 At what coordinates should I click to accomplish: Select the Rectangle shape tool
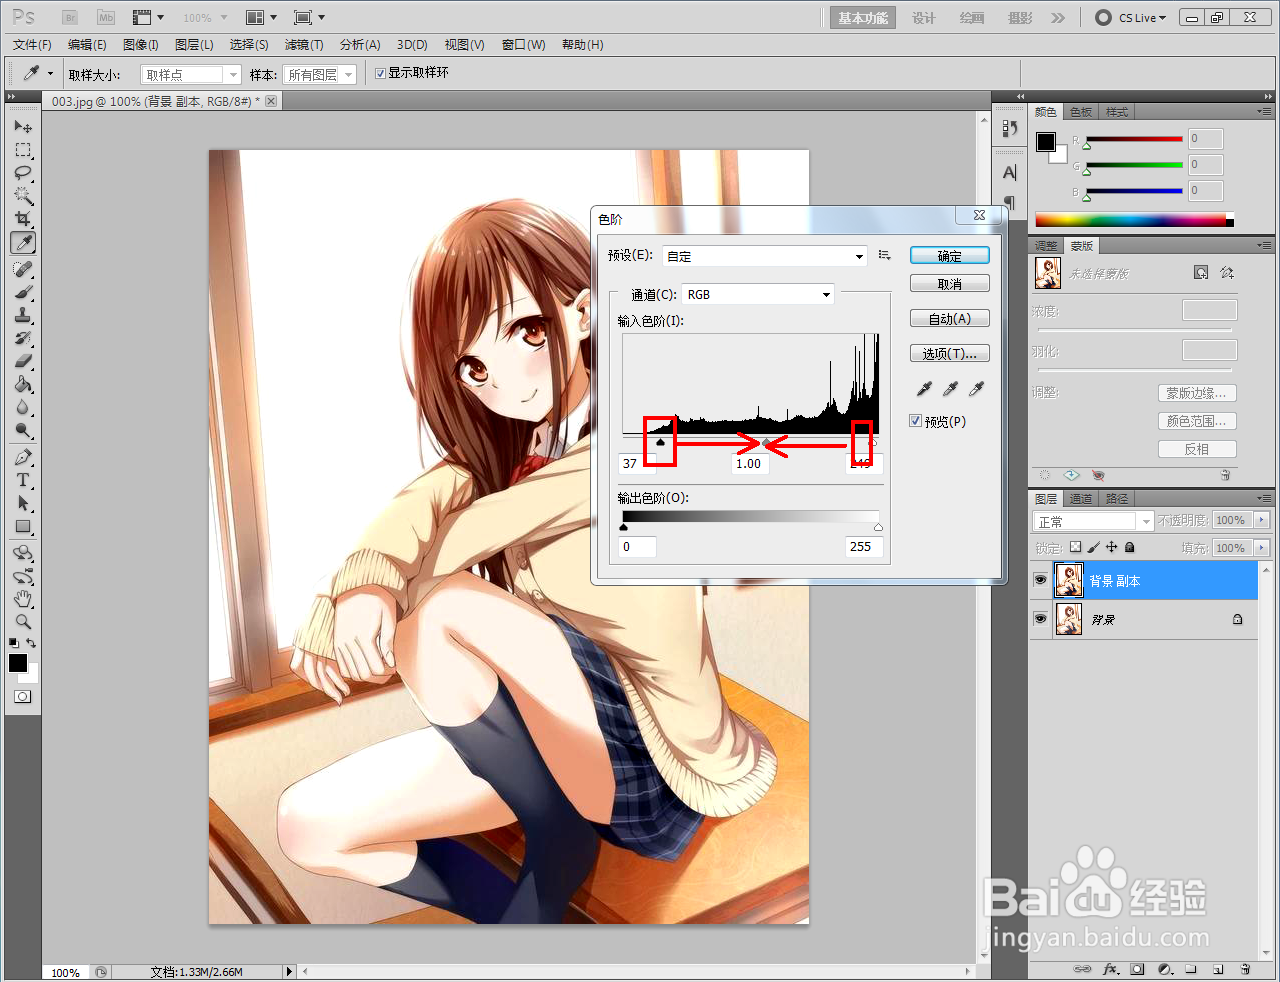[x=23, y=526]
